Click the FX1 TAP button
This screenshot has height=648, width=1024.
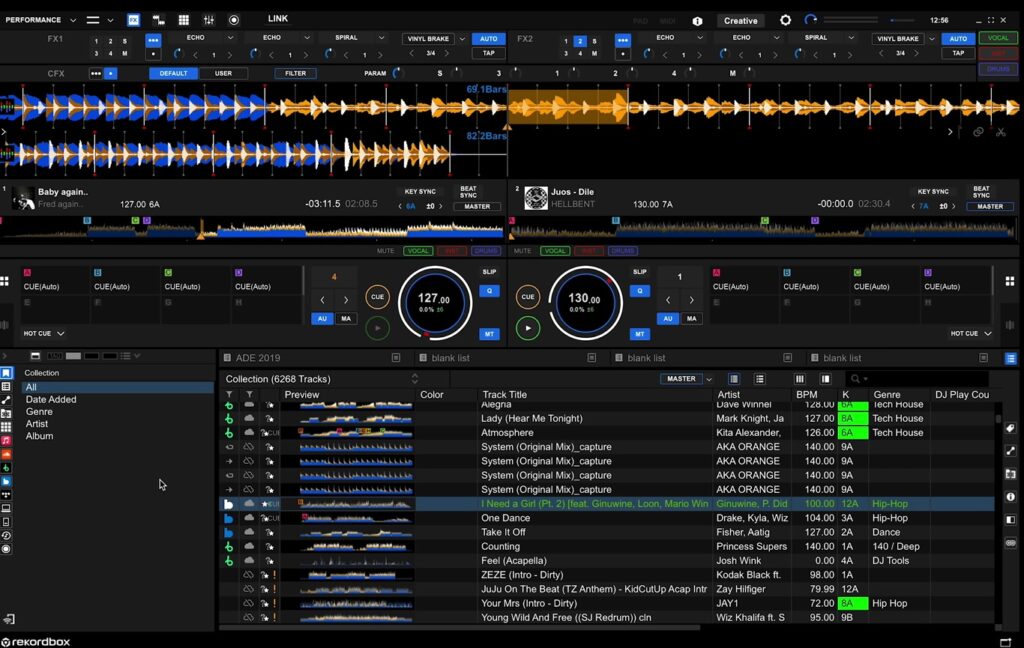tap(488, 53)
